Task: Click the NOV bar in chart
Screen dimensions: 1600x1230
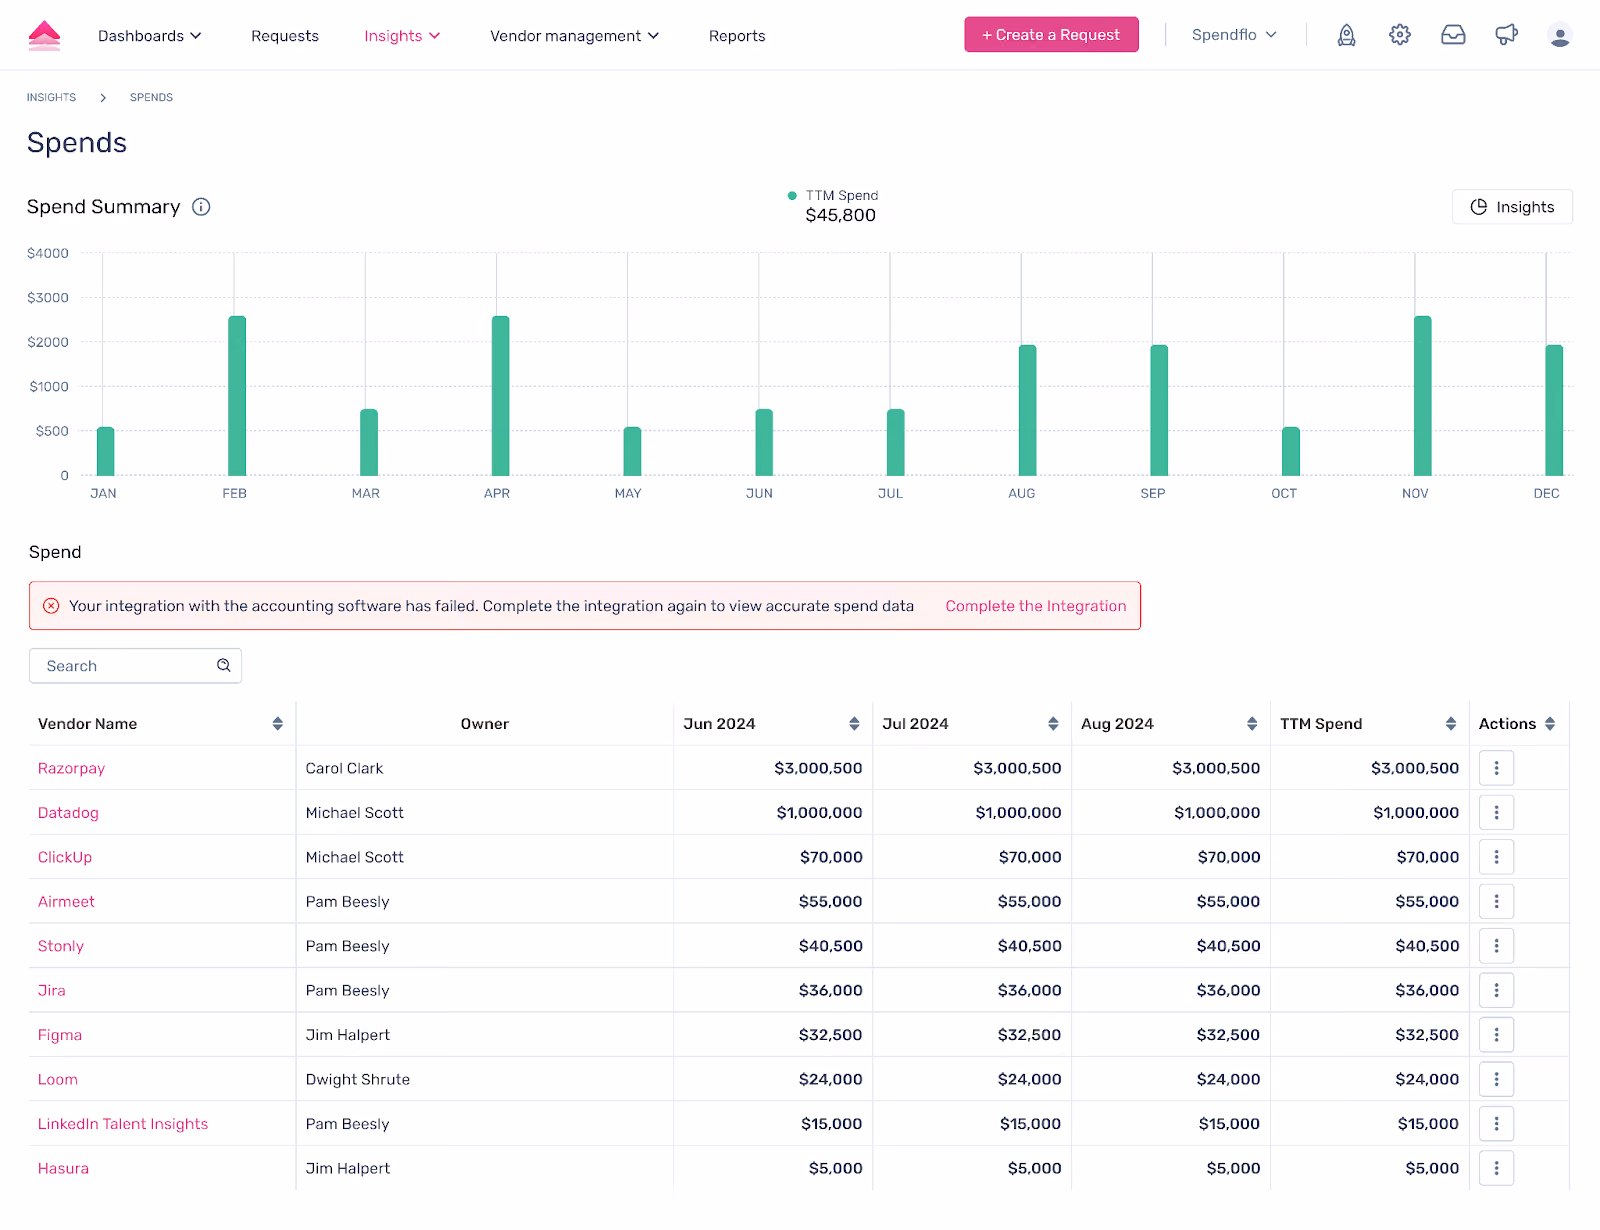Action: [x=1422, y=396]
